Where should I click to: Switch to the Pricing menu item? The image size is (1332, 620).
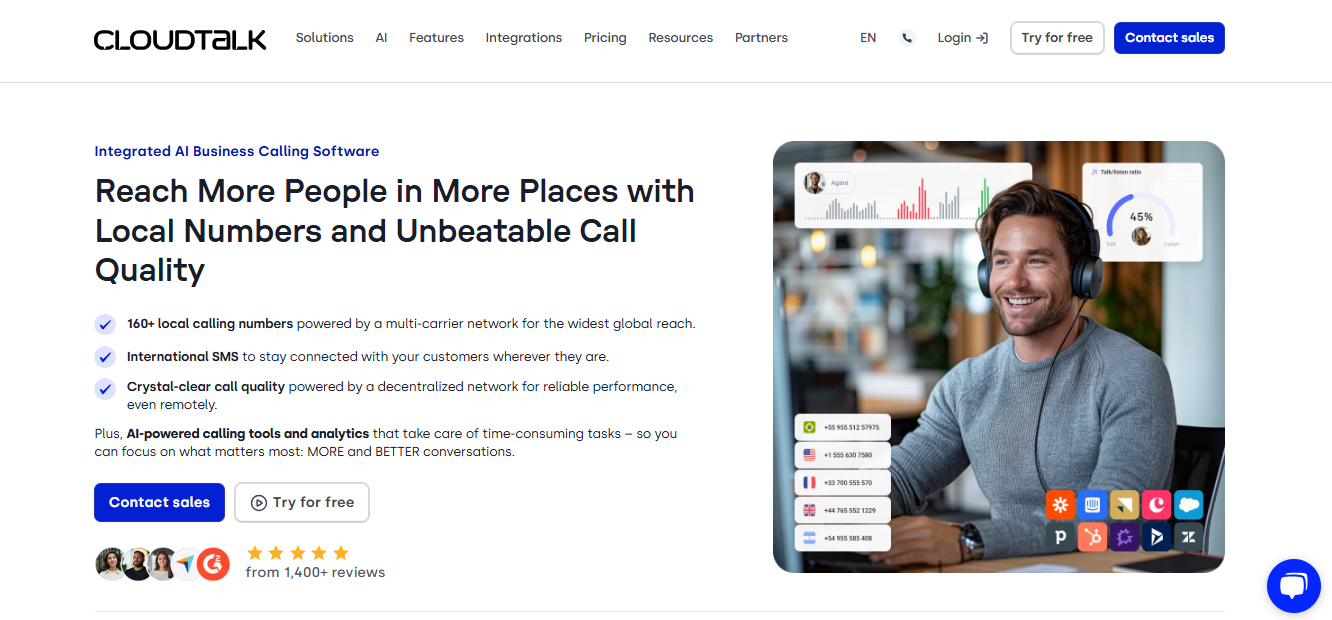click(x=605, y=37)
